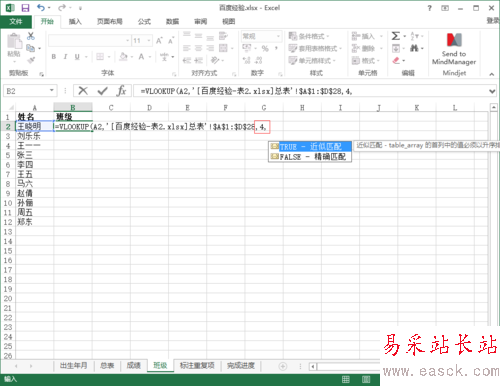
Task: Decrease font size with small A icon
Action: coord(171,41)
